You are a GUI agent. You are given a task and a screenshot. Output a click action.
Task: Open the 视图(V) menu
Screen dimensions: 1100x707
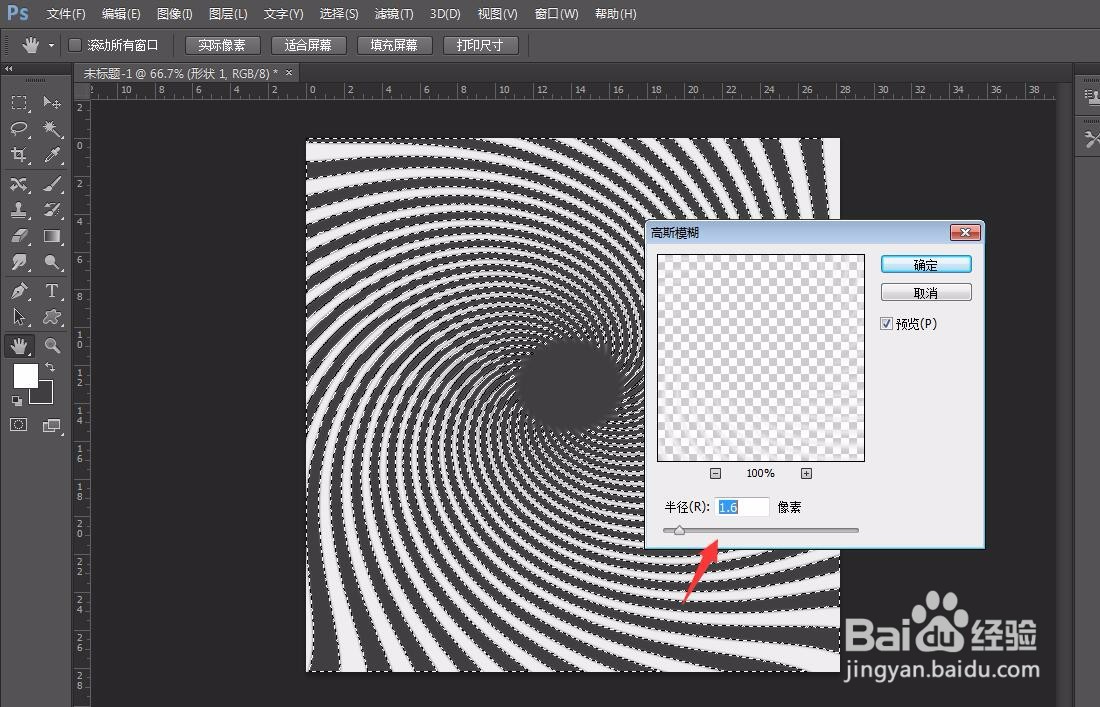coord(497,13)
